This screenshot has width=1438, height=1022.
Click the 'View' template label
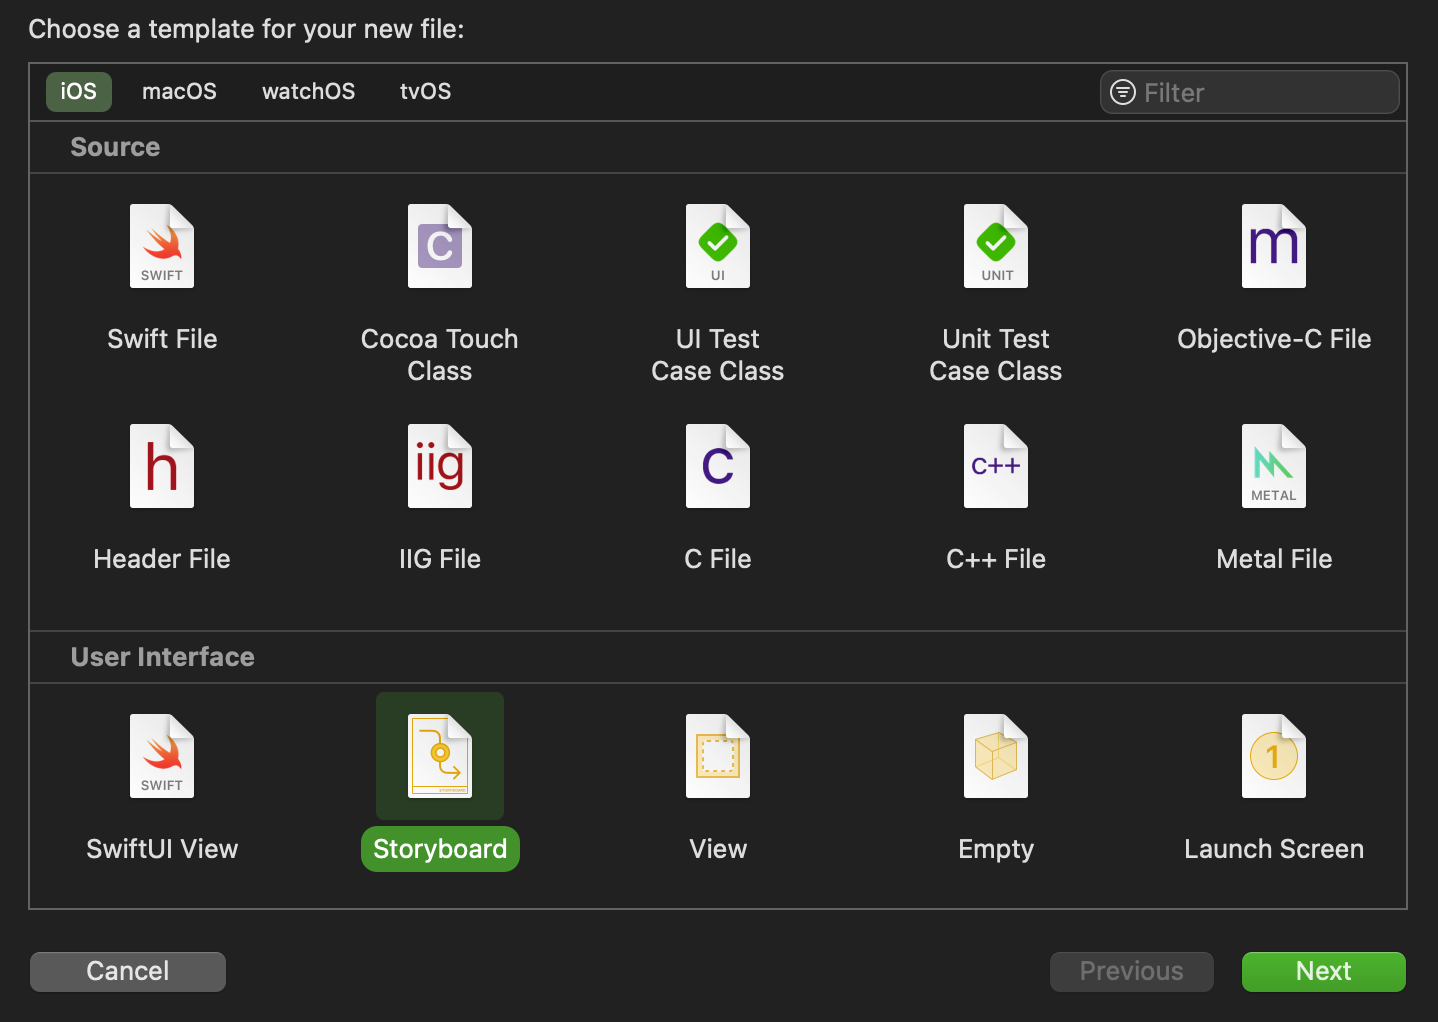pos(718,849)
